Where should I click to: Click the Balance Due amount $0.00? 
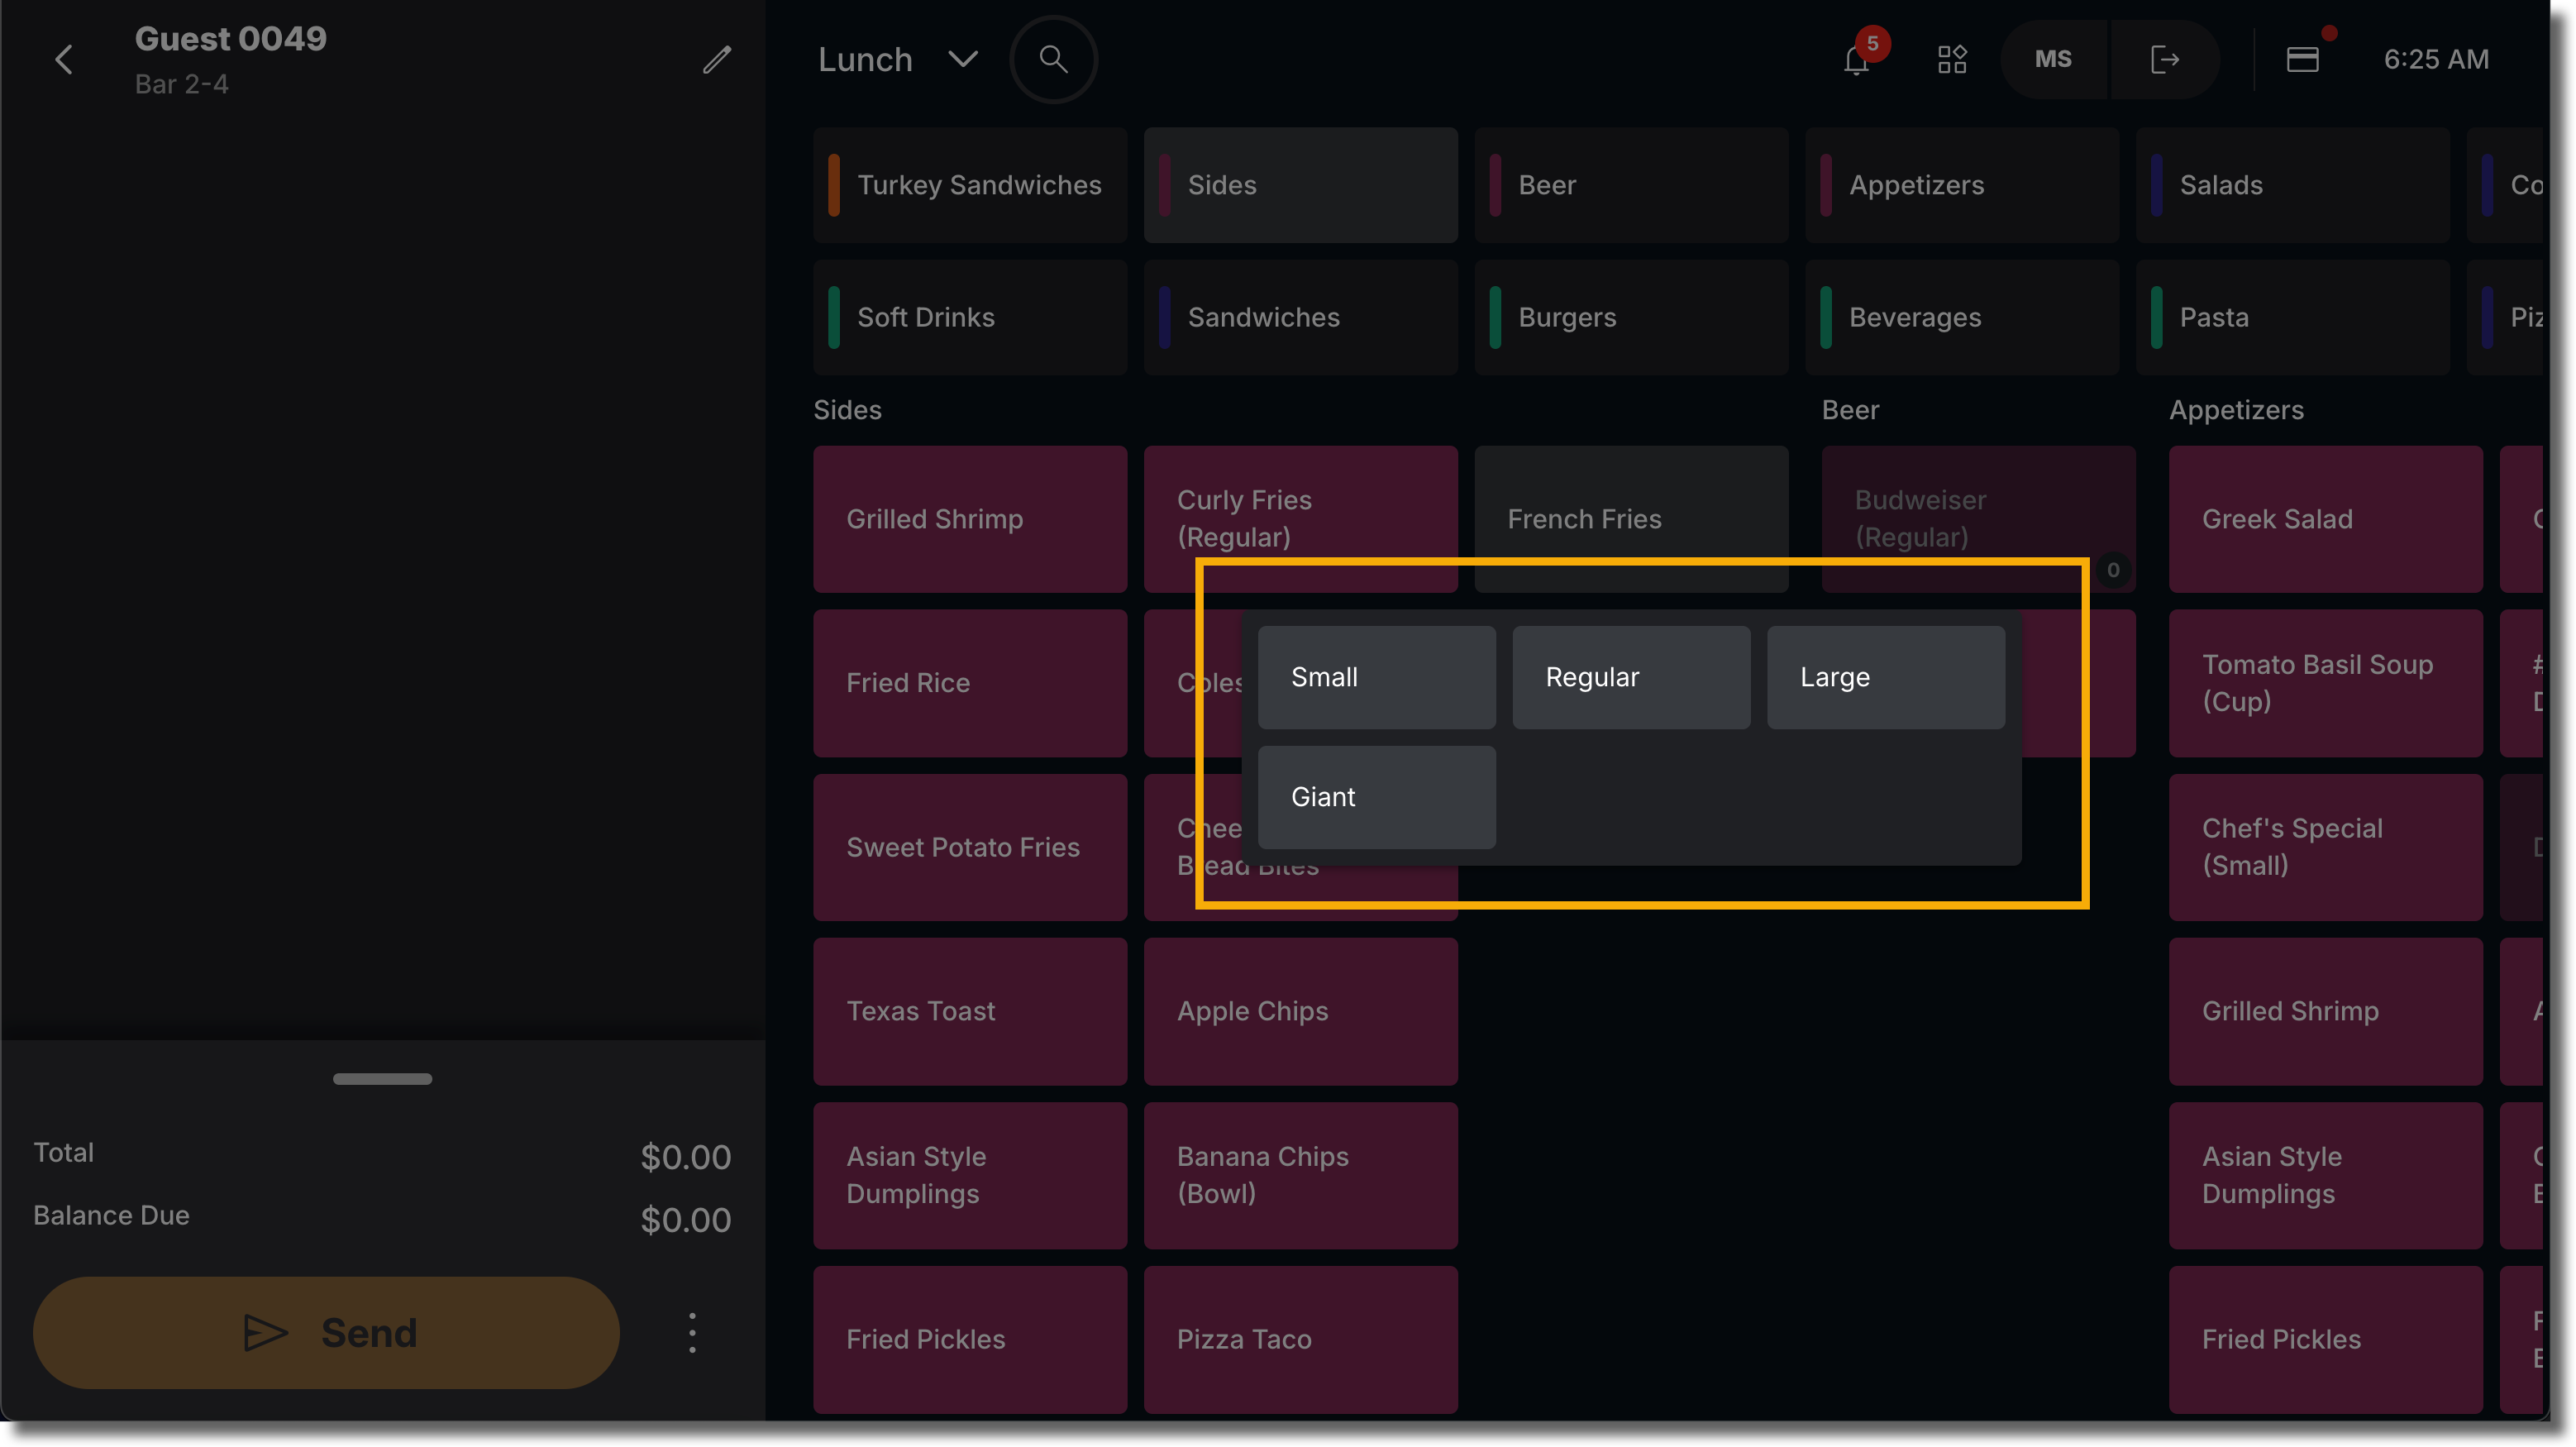(686, 1220)
